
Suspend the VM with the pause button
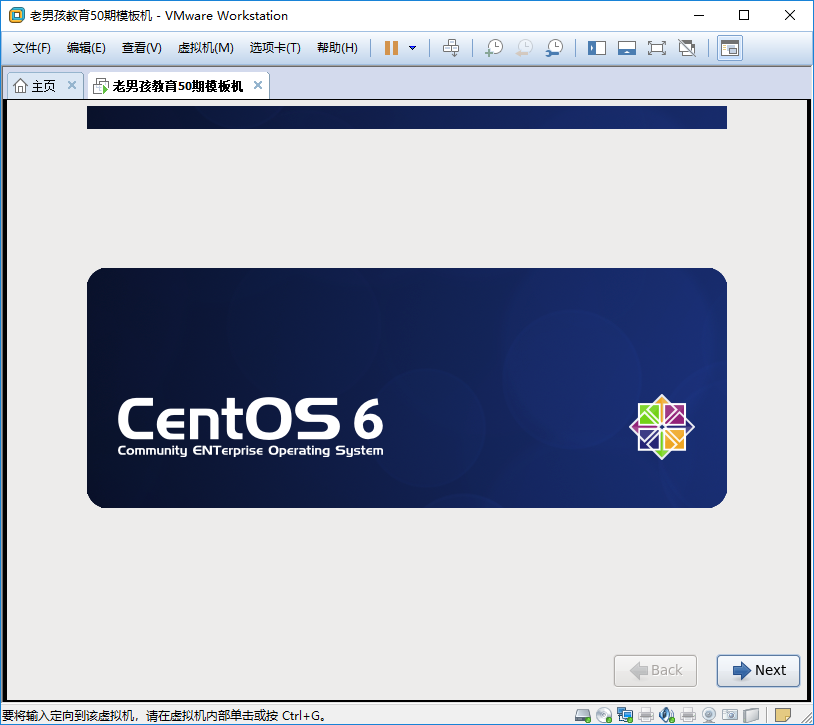(391, 48)
